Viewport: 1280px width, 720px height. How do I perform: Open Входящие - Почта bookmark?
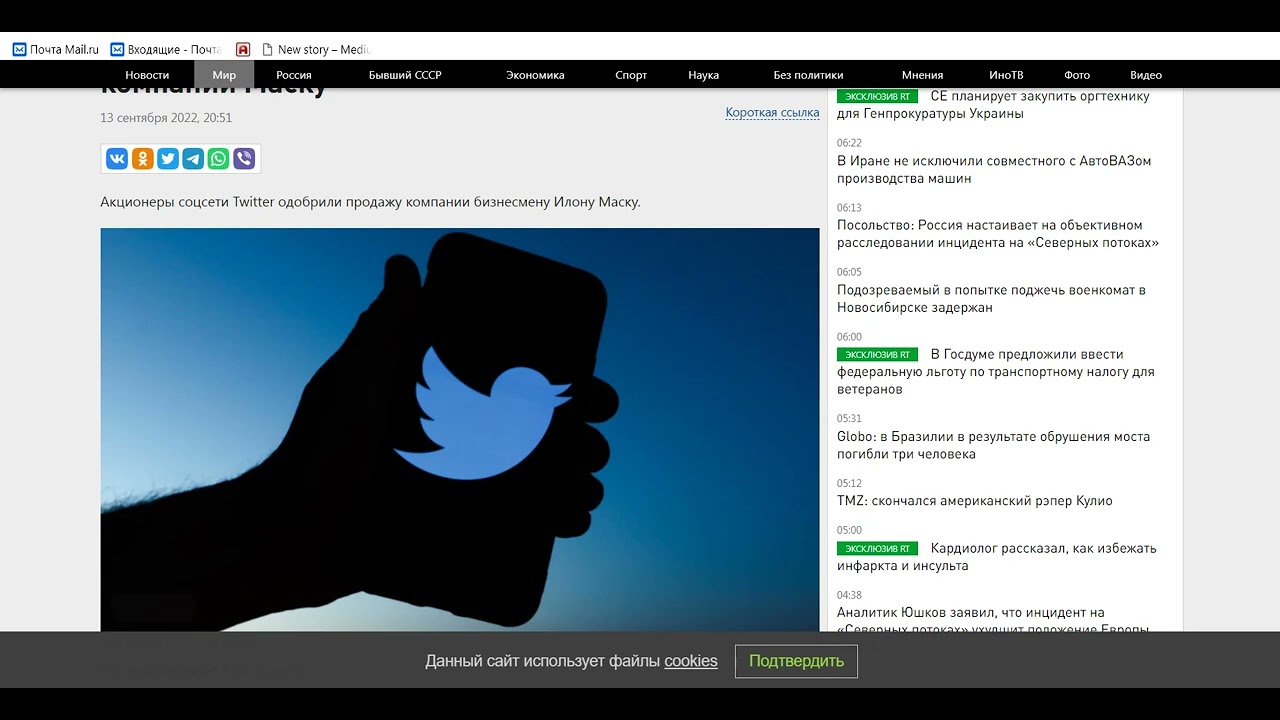(166, 49)
